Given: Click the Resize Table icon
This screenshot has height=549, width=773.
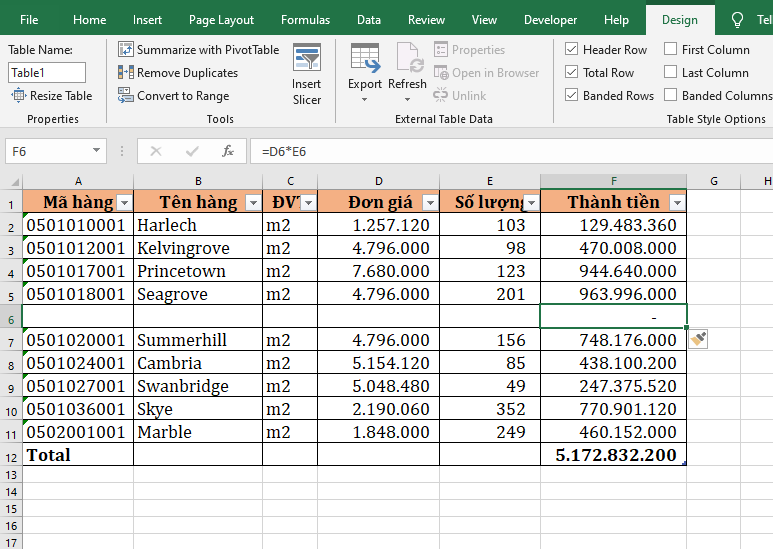Looking at the screenshot, I should pos(19,95).
